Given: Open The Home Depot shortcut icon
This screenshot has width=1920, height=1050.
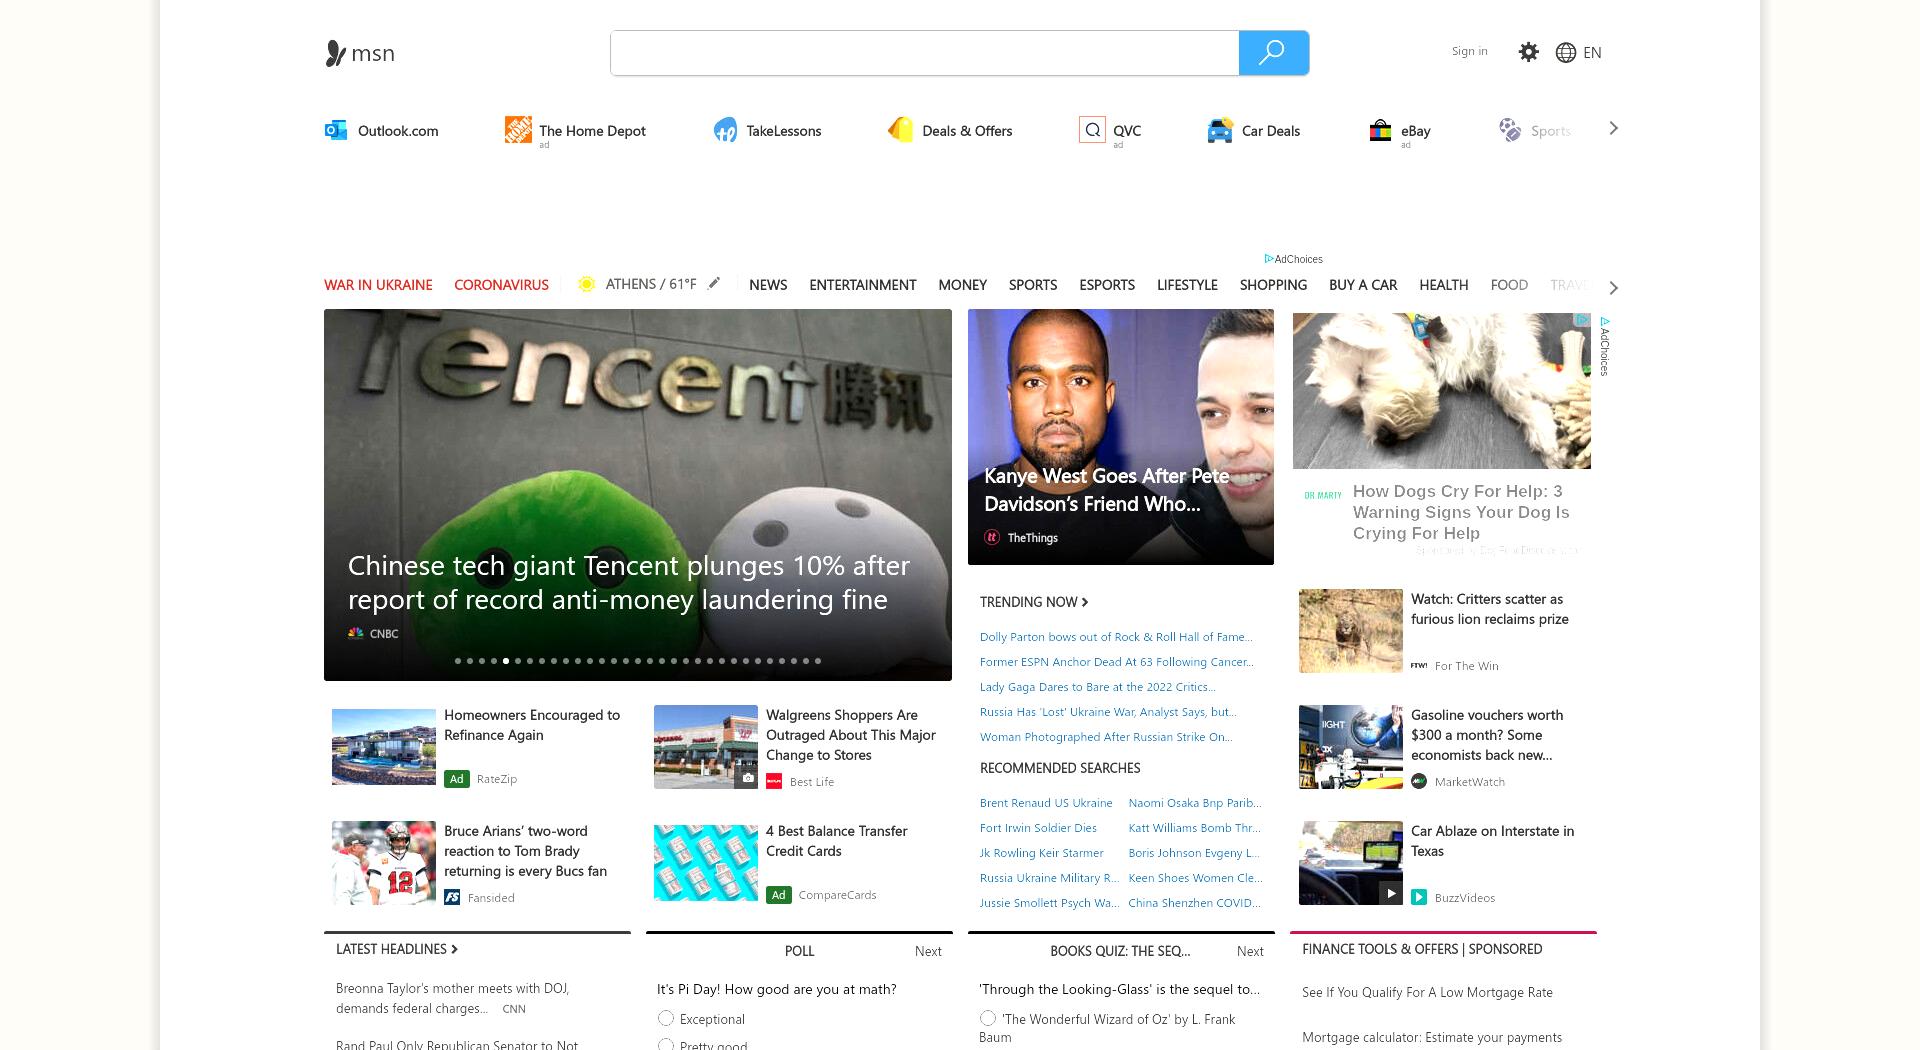Looking at the screenshot, I should click(518, 129).
